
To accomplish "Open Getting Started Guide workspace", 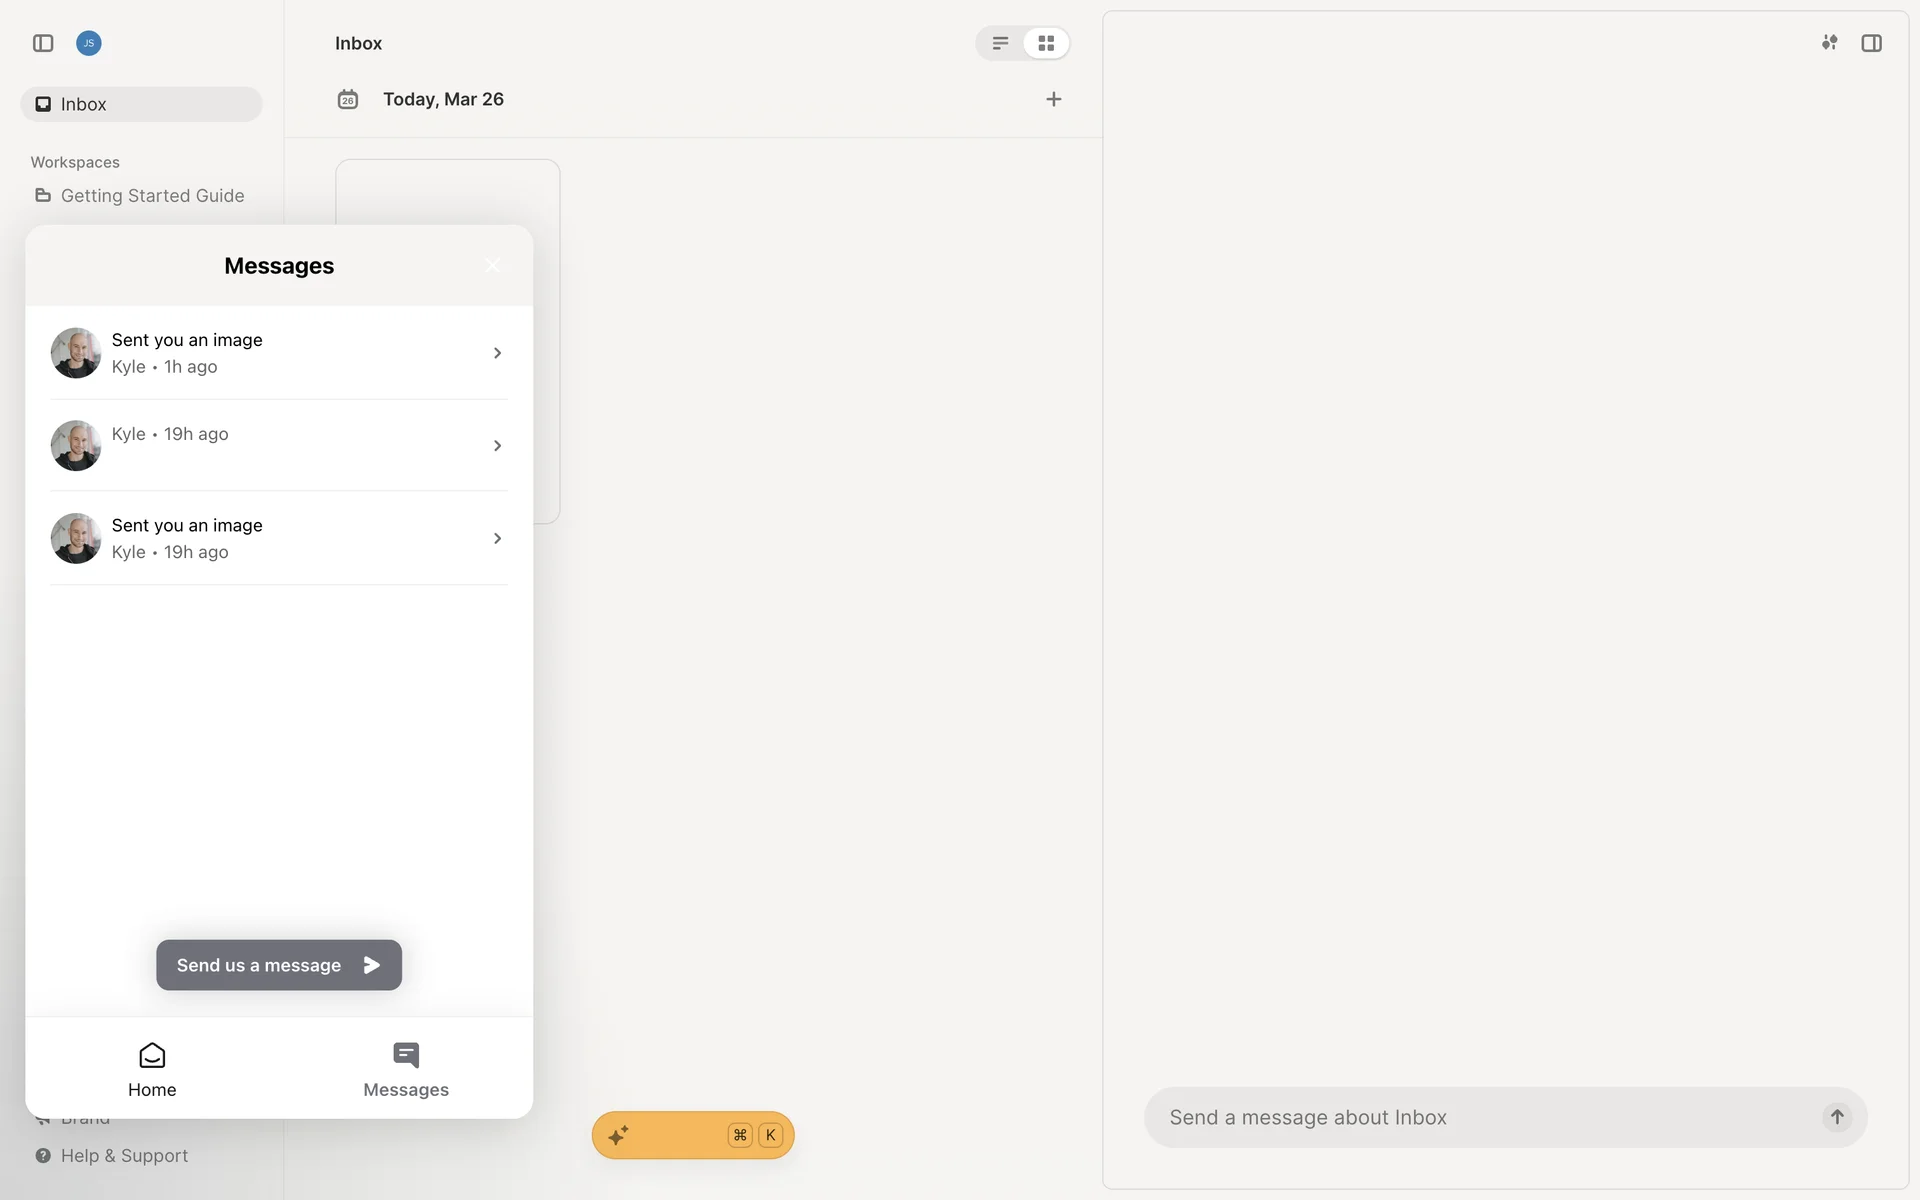I will [152, 196].
